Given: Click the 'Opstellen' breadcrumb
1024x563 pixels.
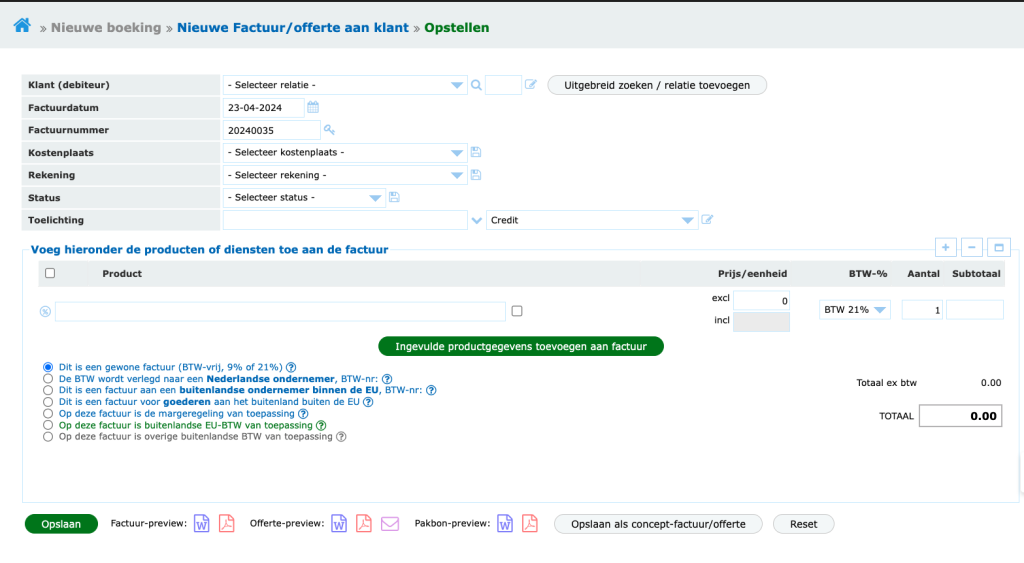Looking at the screenshot, I should point(456,27).
